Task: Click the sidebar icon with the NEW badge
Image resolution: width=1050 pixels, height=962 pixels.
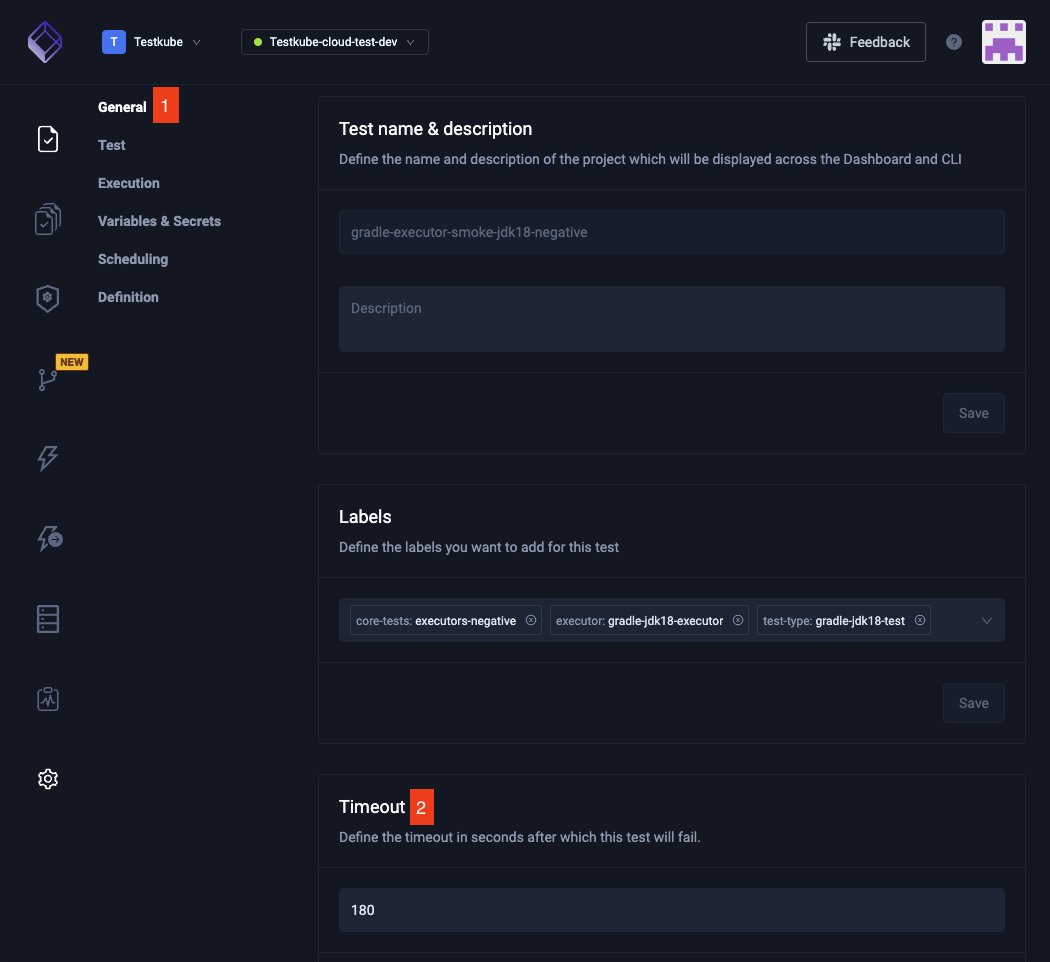Action: (47, 380)
